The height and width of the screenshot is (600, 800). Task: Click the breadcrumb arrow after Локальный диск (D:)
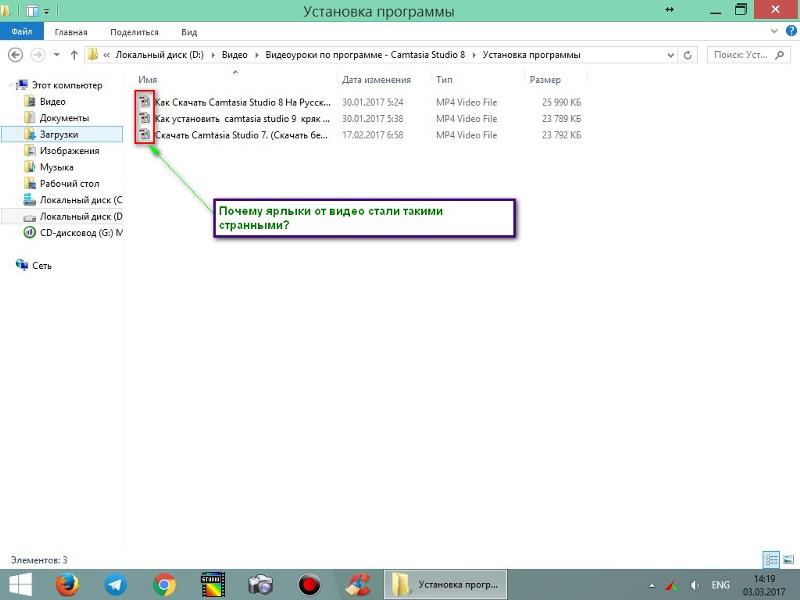pyautogui.click(x=213, y=55)
